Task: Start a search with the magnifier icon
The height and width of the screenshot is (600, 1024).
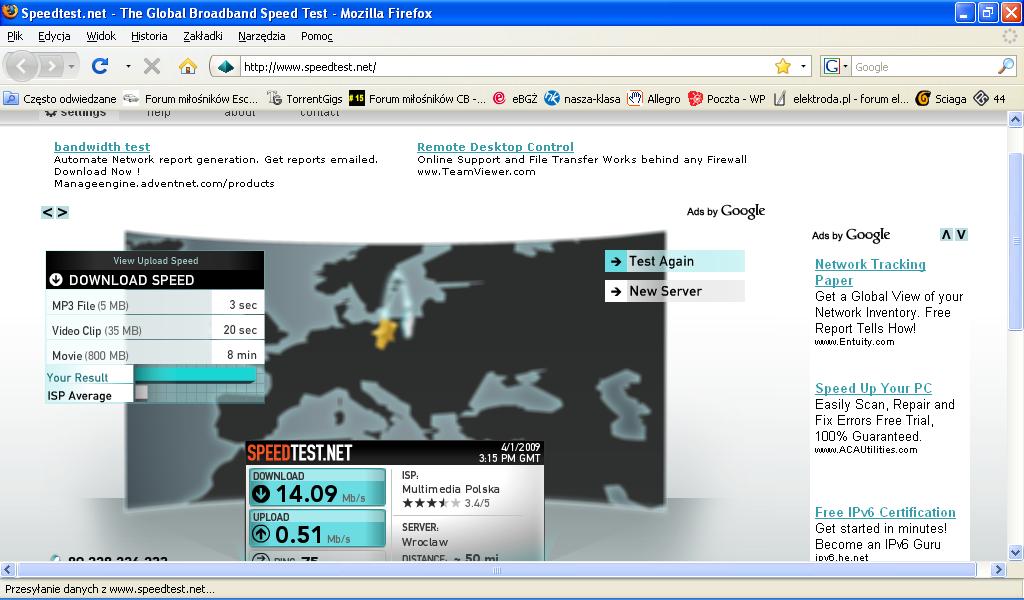Action: 1005,64
